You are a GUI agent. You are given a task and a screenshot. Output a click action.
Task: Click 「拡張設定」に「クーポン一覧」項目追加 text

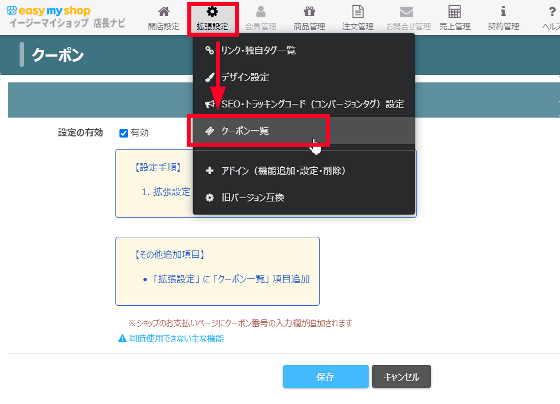(x=230, y=279)
